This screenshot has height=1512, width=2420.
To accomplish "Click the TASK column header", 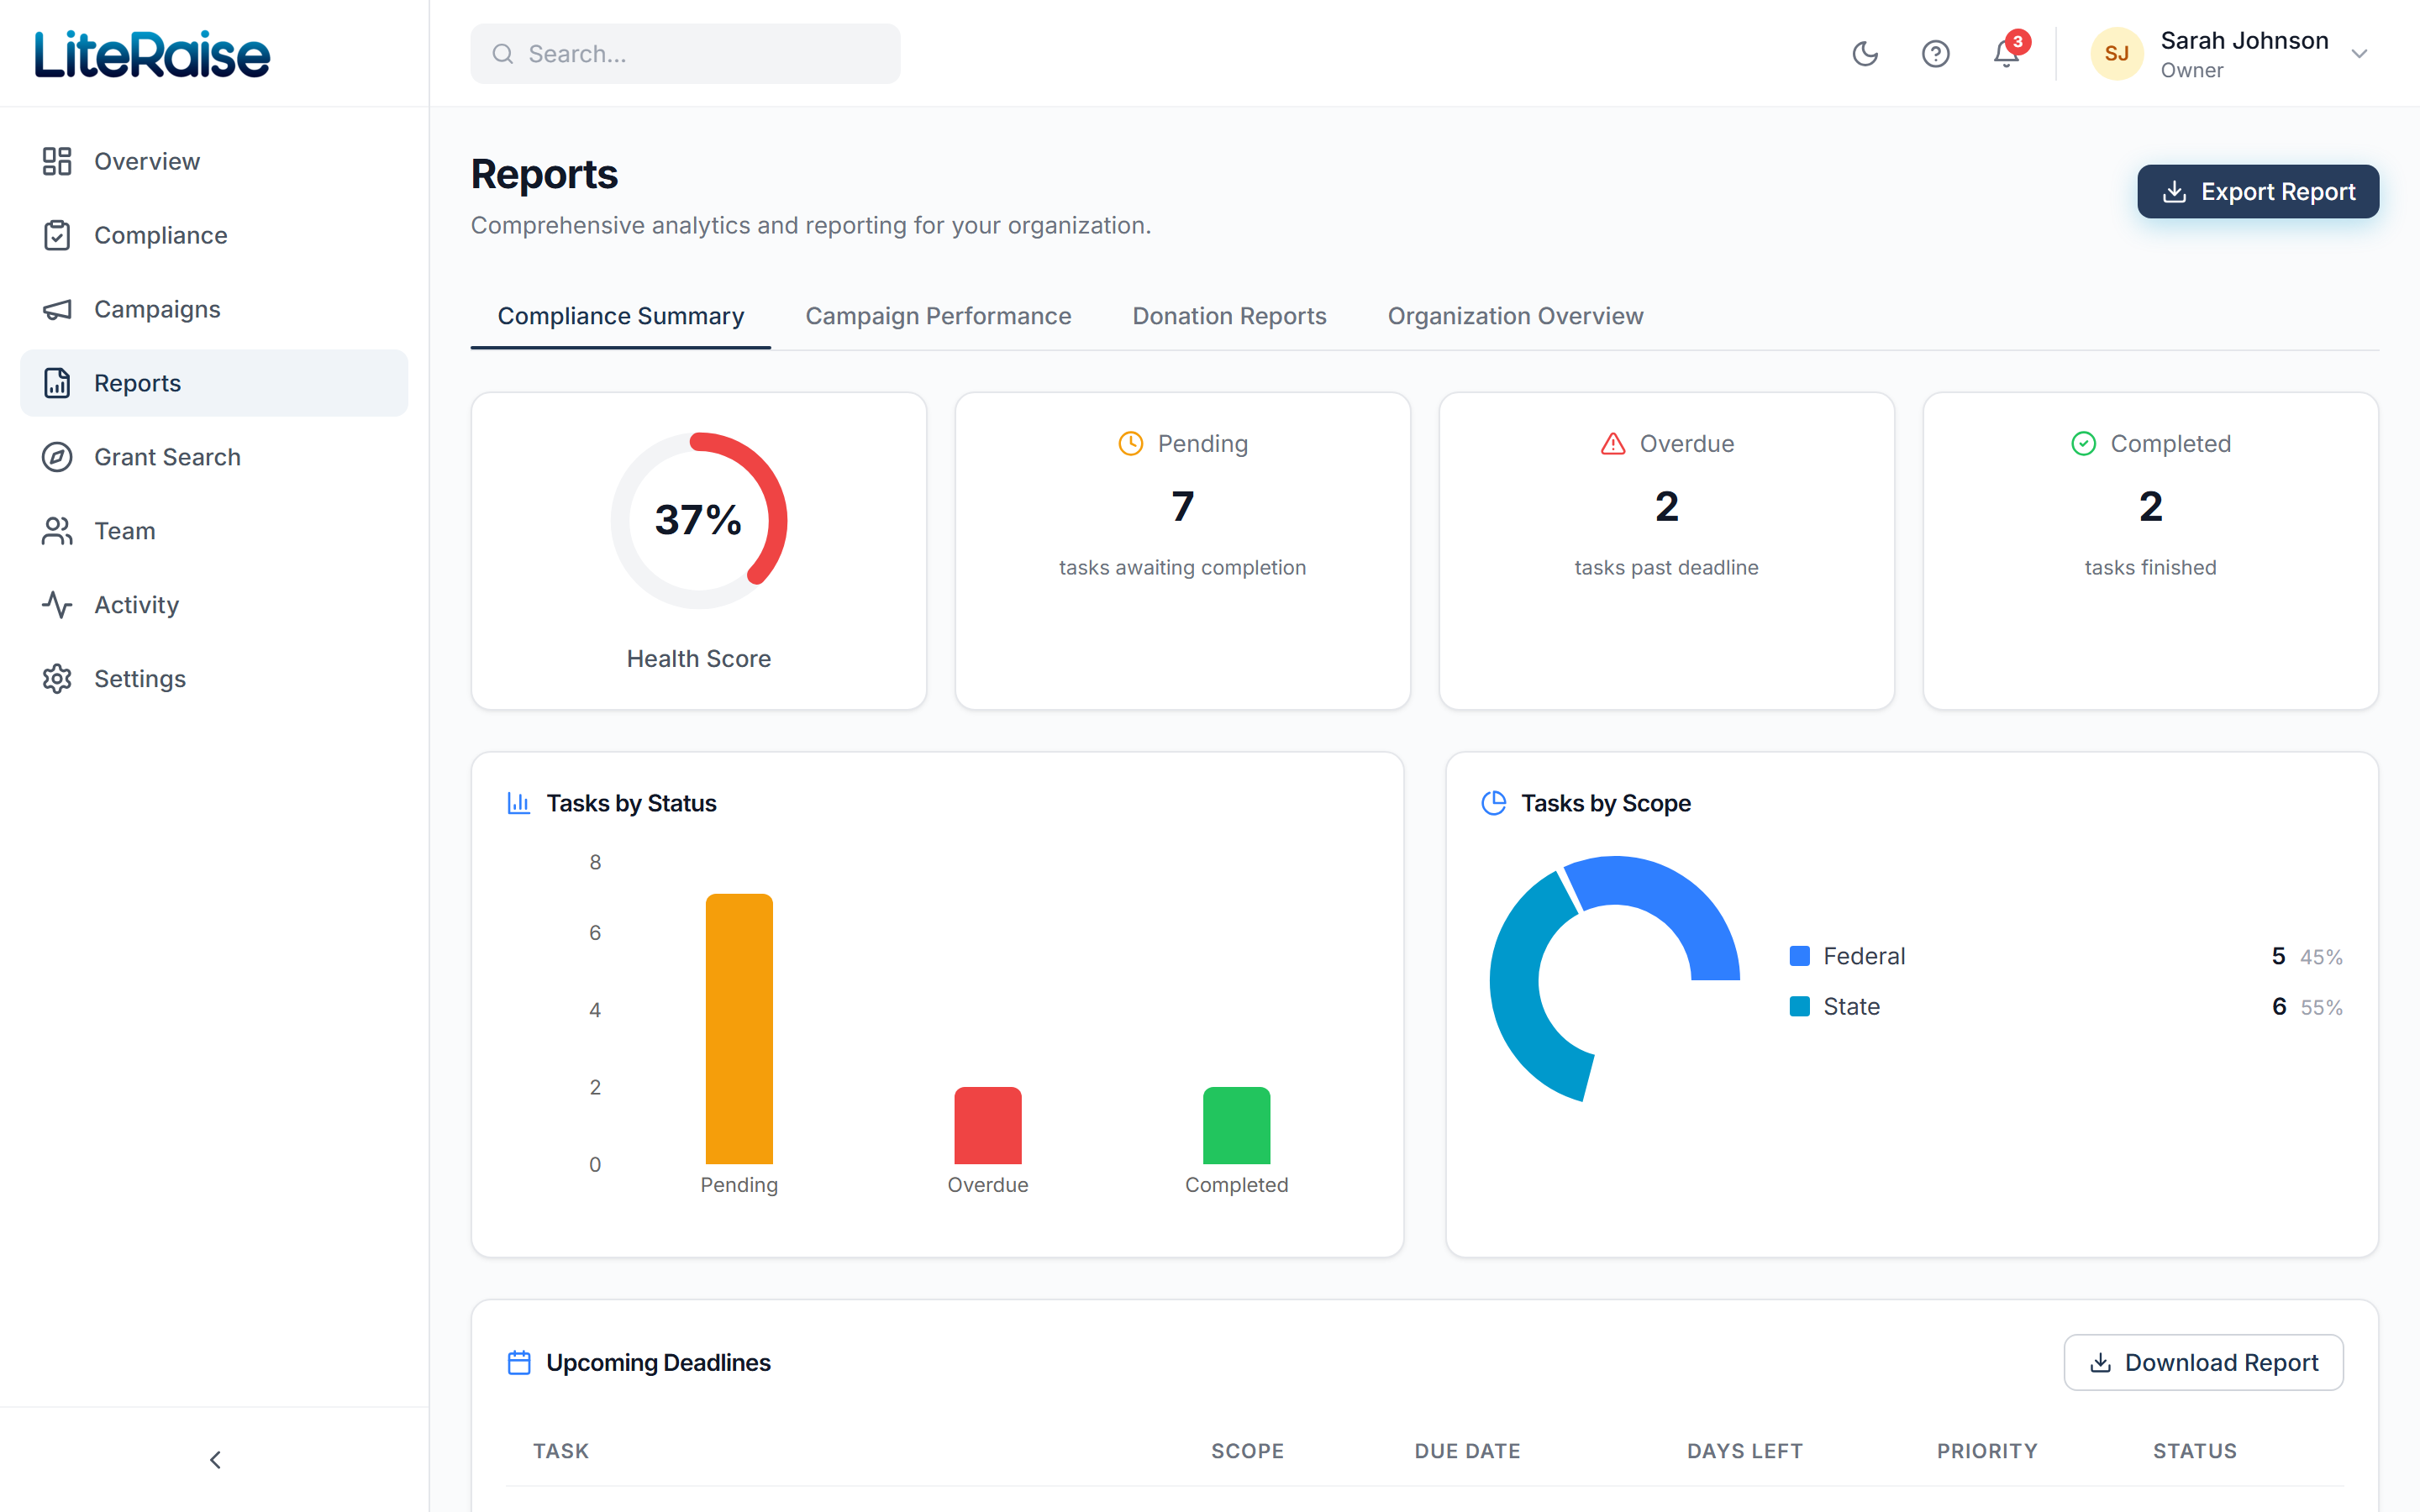I will pos(561,1450).
